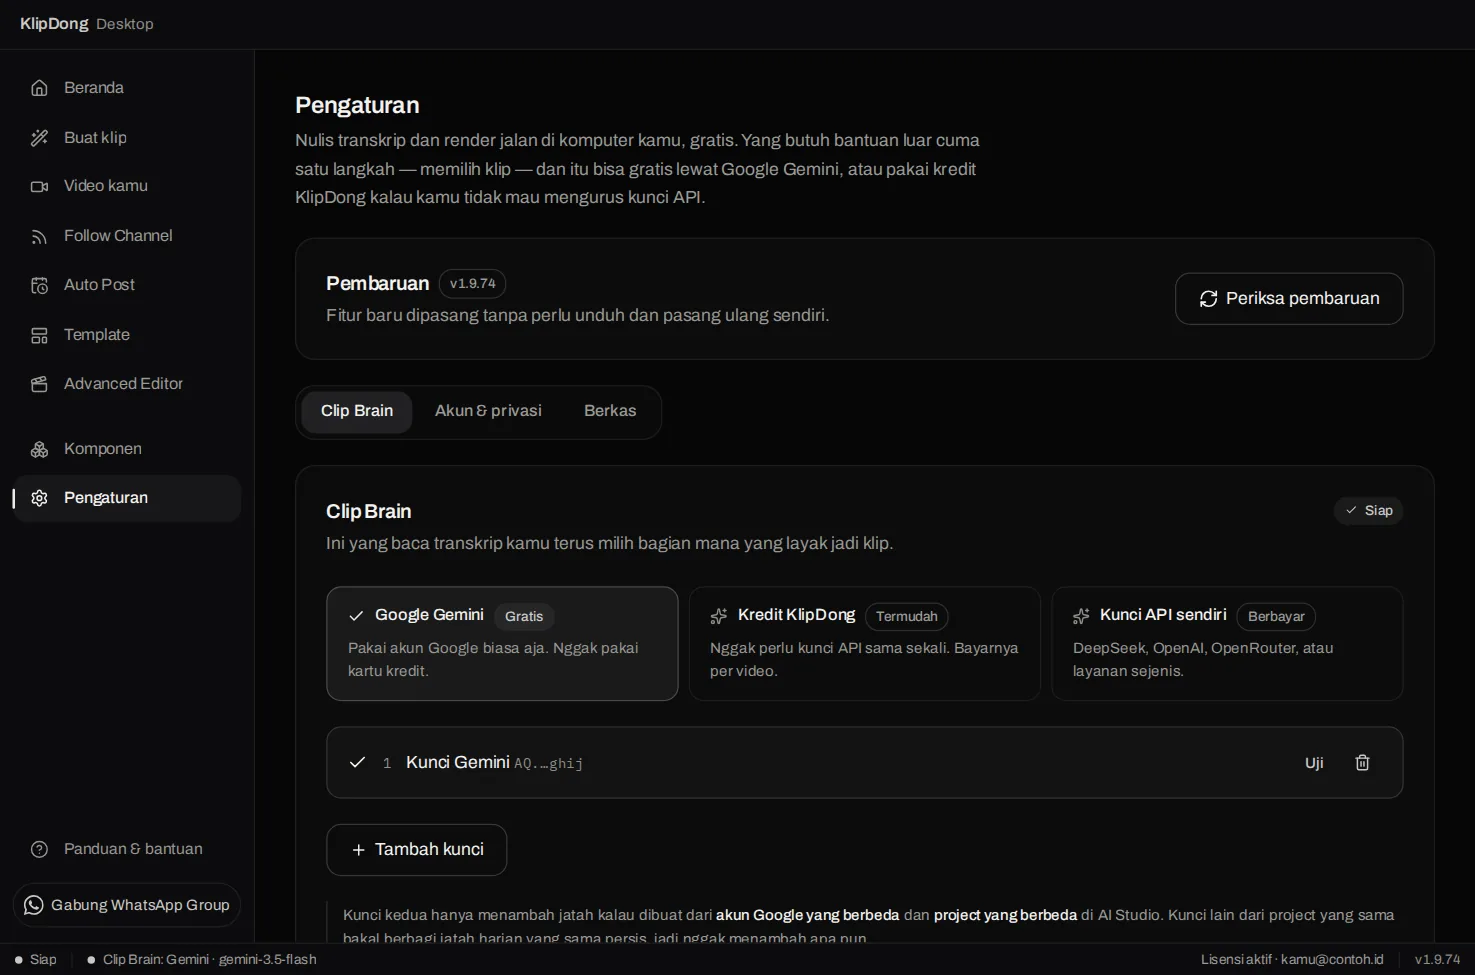1475x975 pixels.
Task: Choose the Kredit KlipDong option card
Action: [864, 643]
